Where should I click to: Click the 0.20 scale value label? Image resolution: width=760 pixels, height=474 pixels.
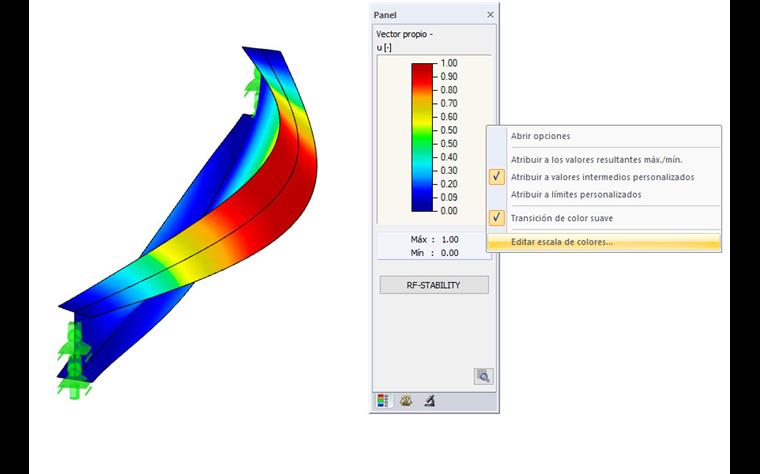(449, 184)
